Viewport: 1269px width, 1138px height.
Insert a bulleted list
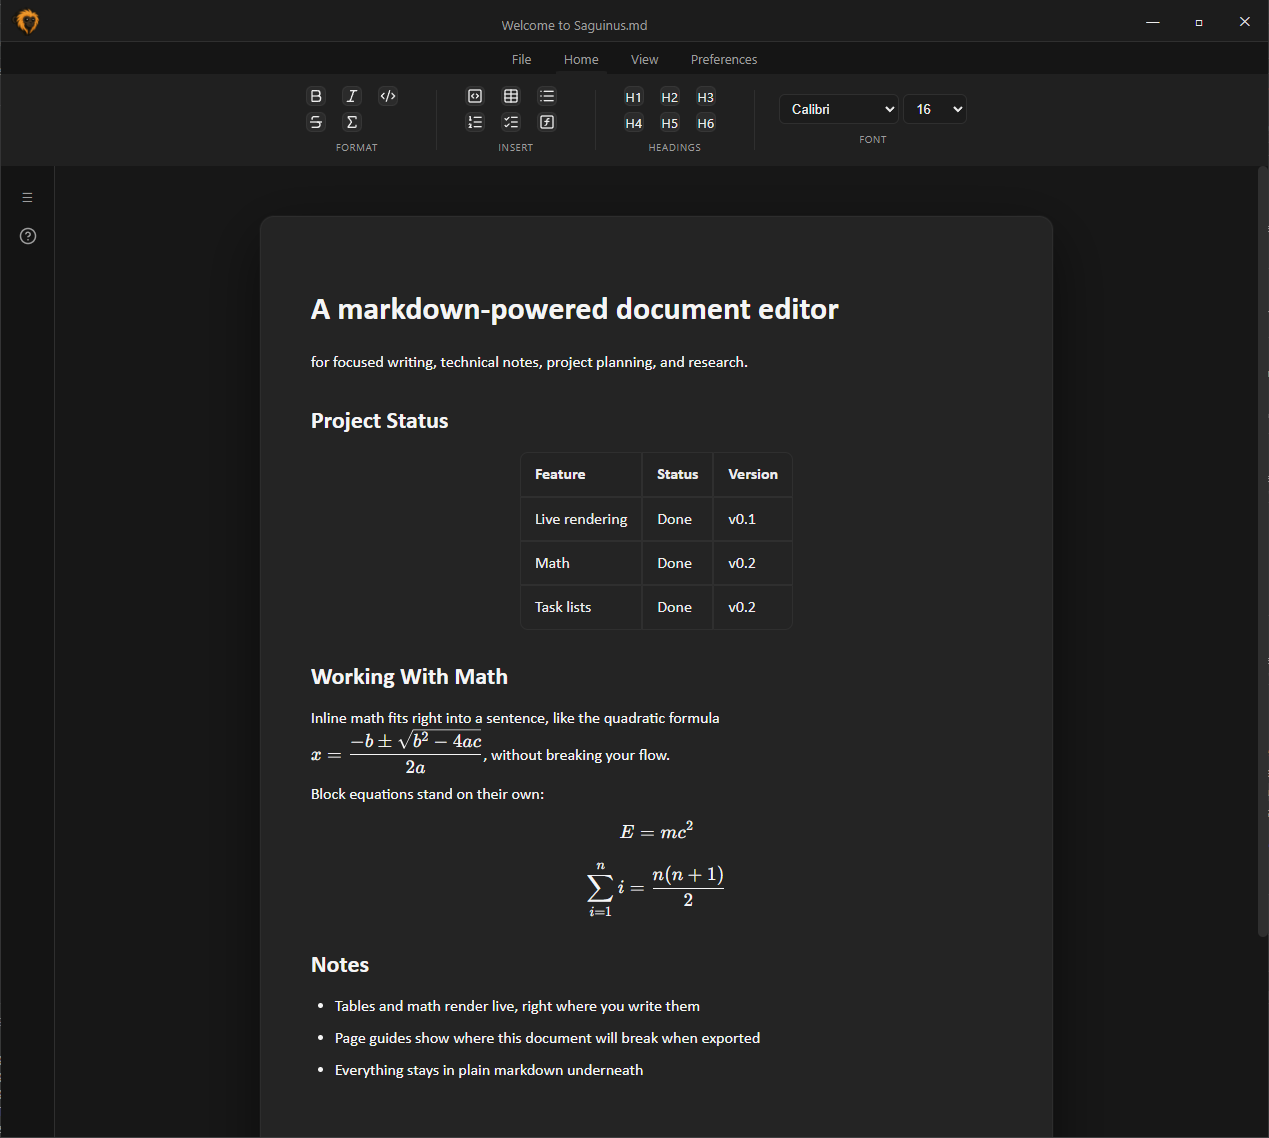[x=547, y=96]
